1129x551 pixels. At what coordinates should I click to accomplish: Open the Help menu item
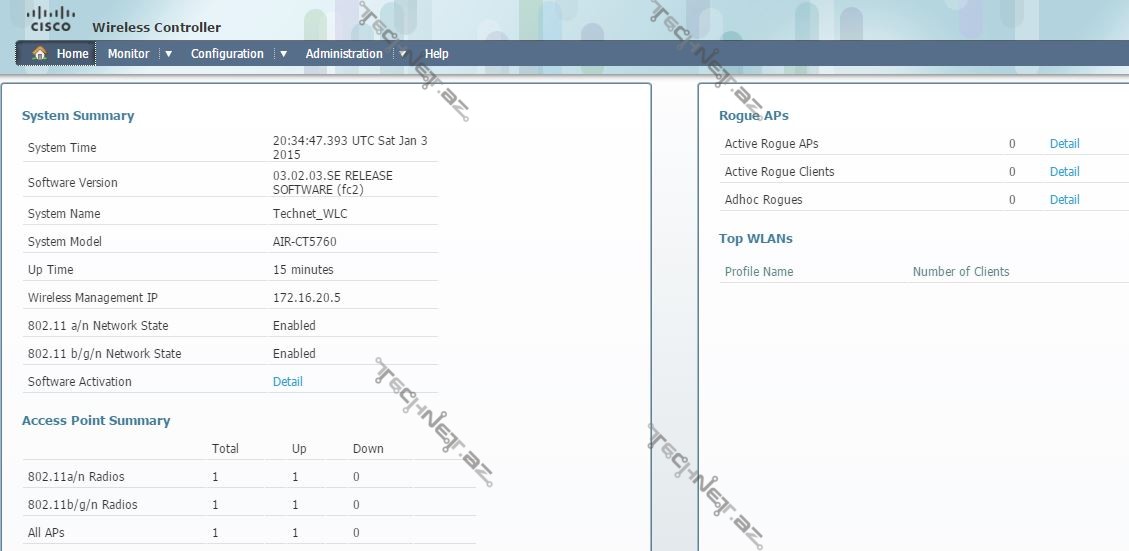click(436, 54)
